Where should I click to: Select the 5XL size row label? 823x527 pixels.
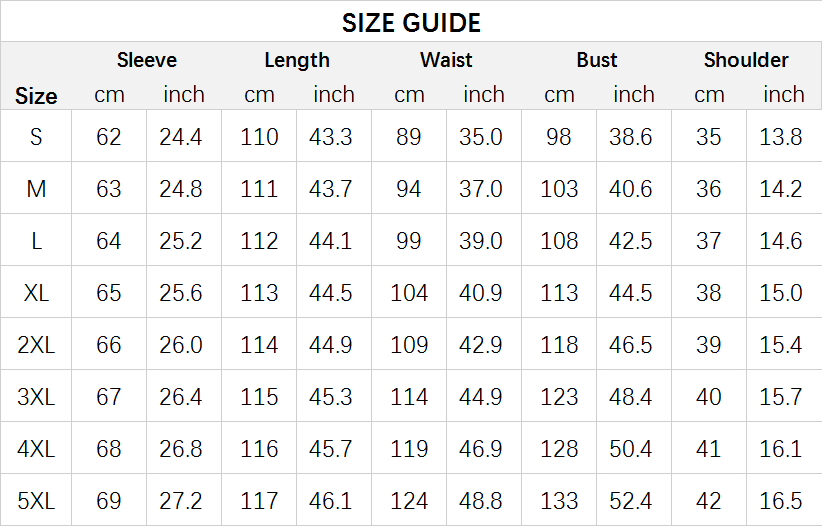pos(36,501)
